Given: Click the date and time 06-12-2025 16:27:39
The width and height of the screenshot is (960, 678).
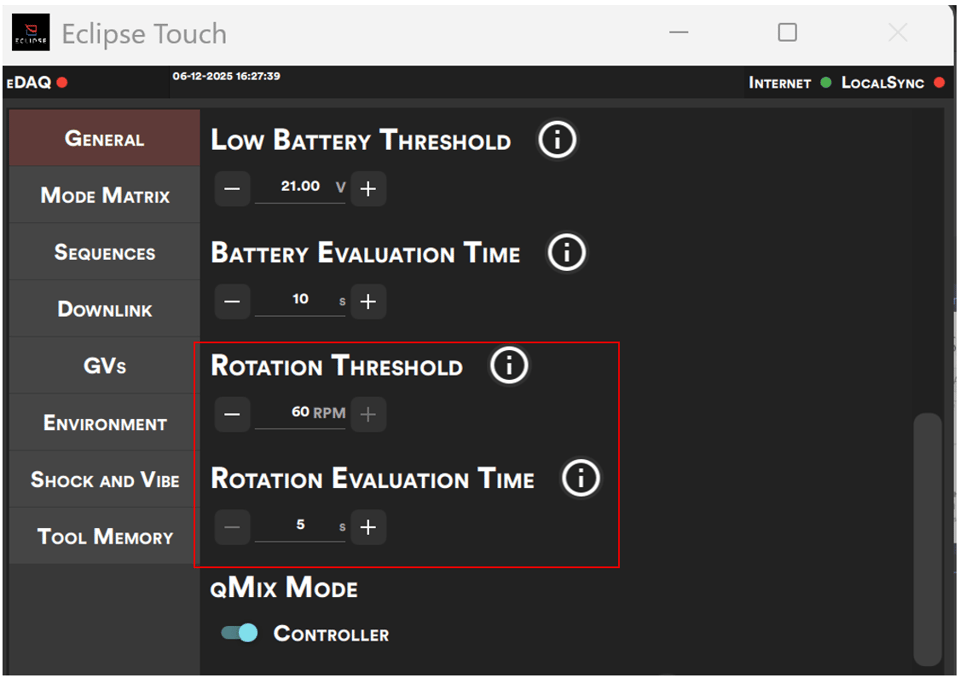Looking at the screenshot, I should 226,76.
